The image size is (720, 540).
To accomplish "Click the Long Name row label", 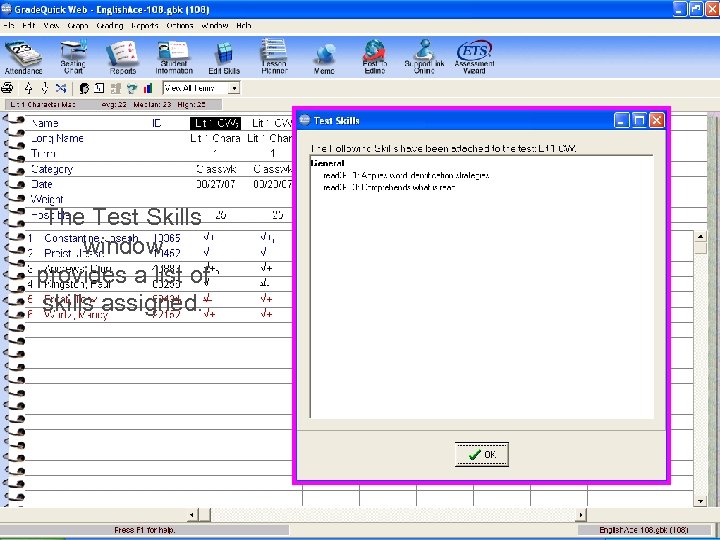I will pyautogui.click(x=57, y=138).
